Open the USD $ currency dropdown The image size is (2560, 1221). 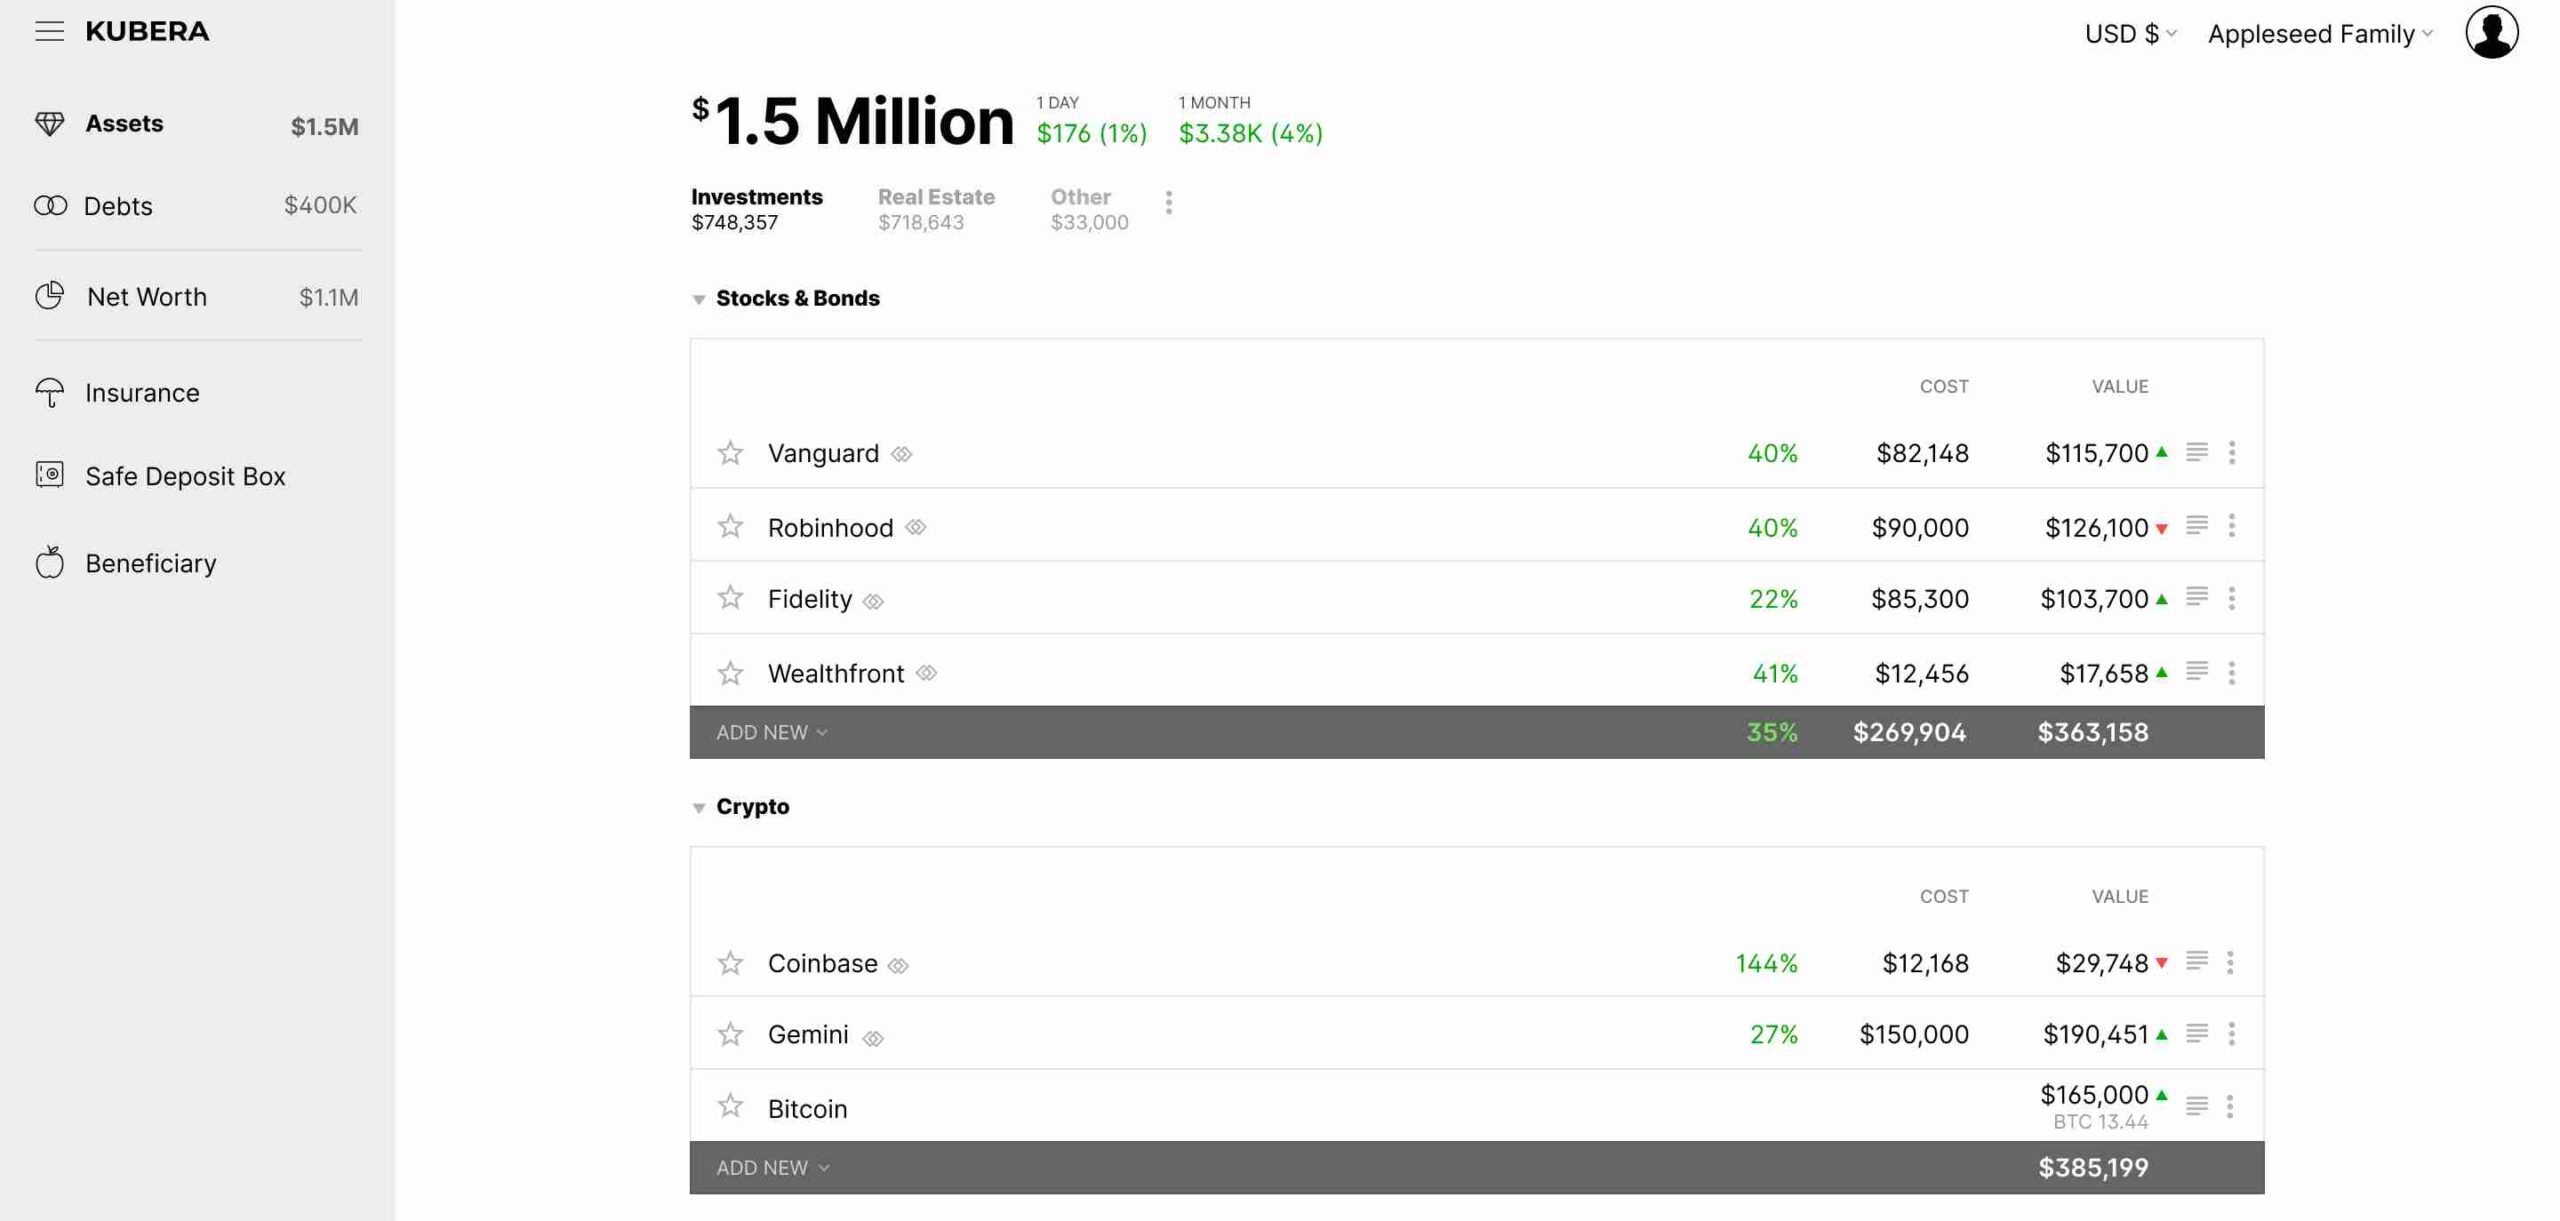click(x=2130, y=34)
